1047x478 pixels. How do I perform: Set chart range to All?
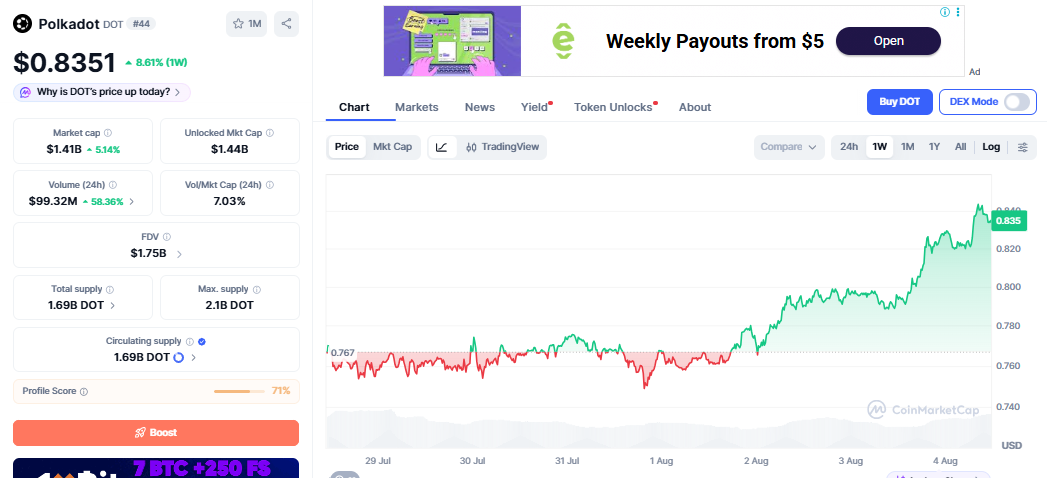coord(960,147)
